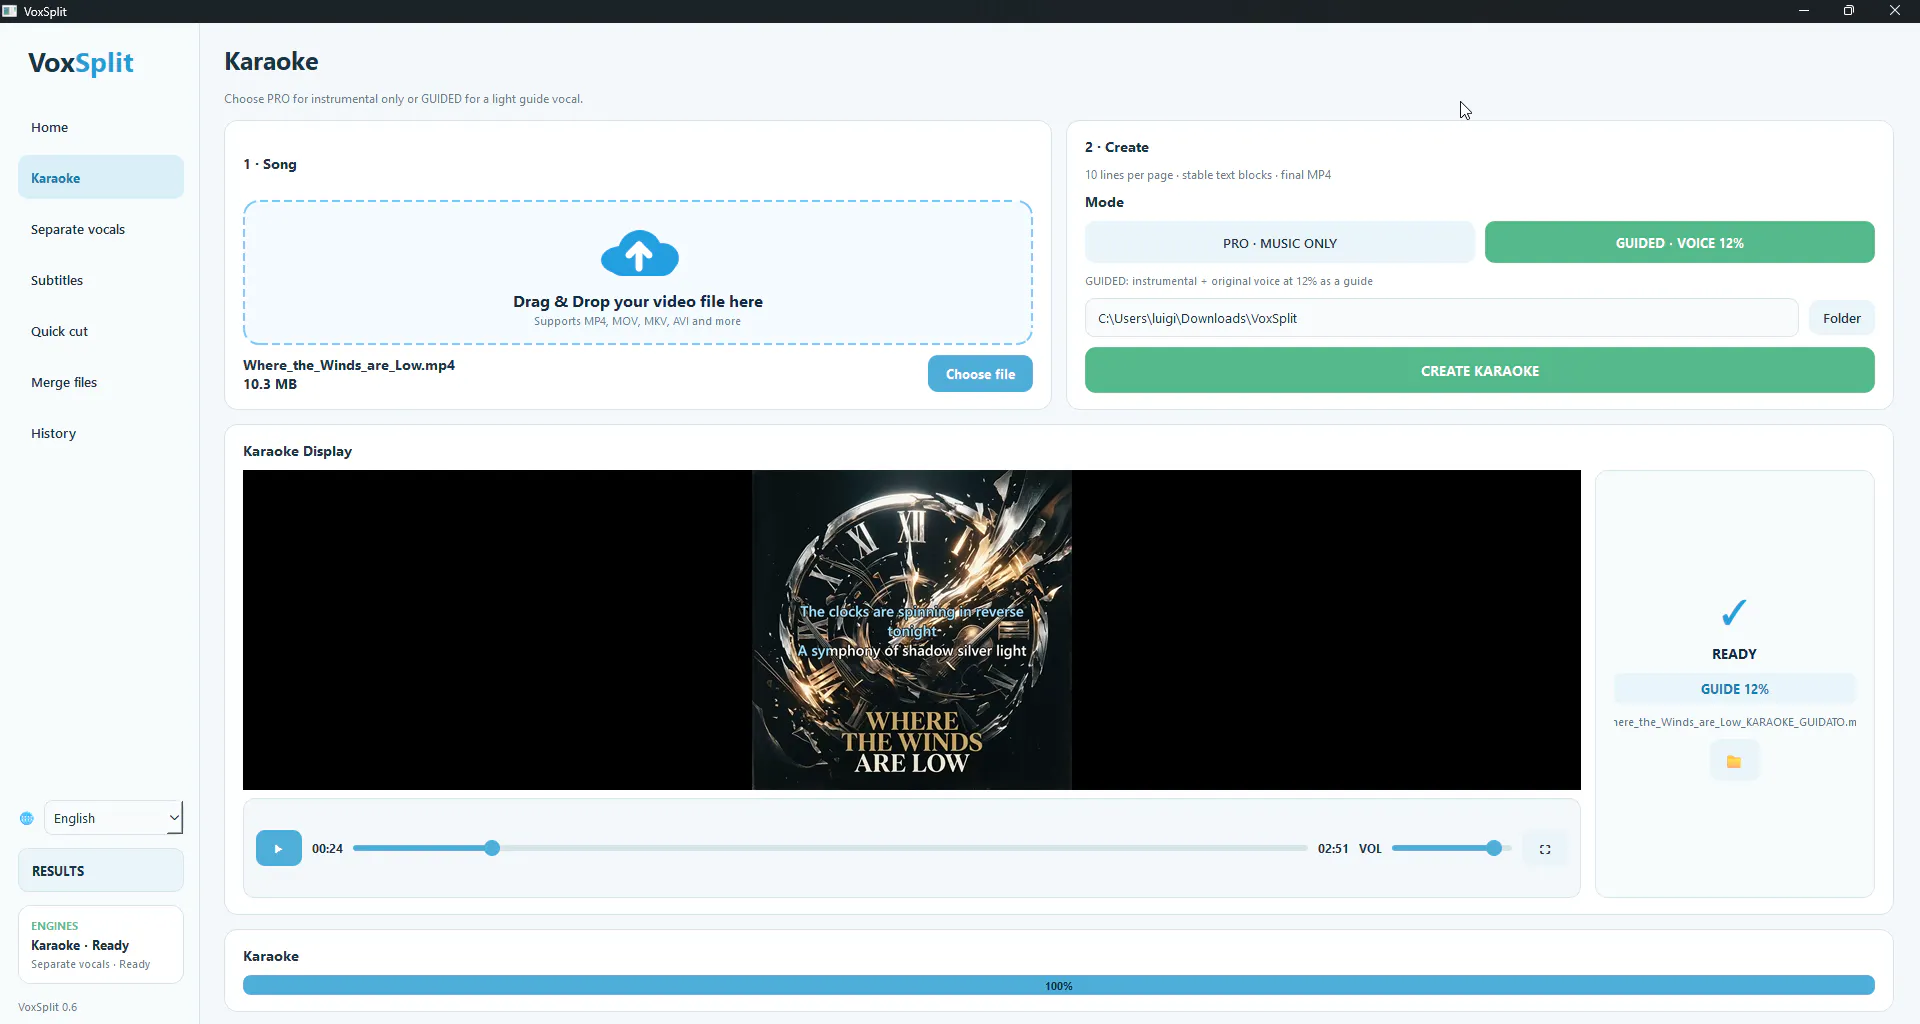Open the Karaoke section in sidebar

click(101, 178)
